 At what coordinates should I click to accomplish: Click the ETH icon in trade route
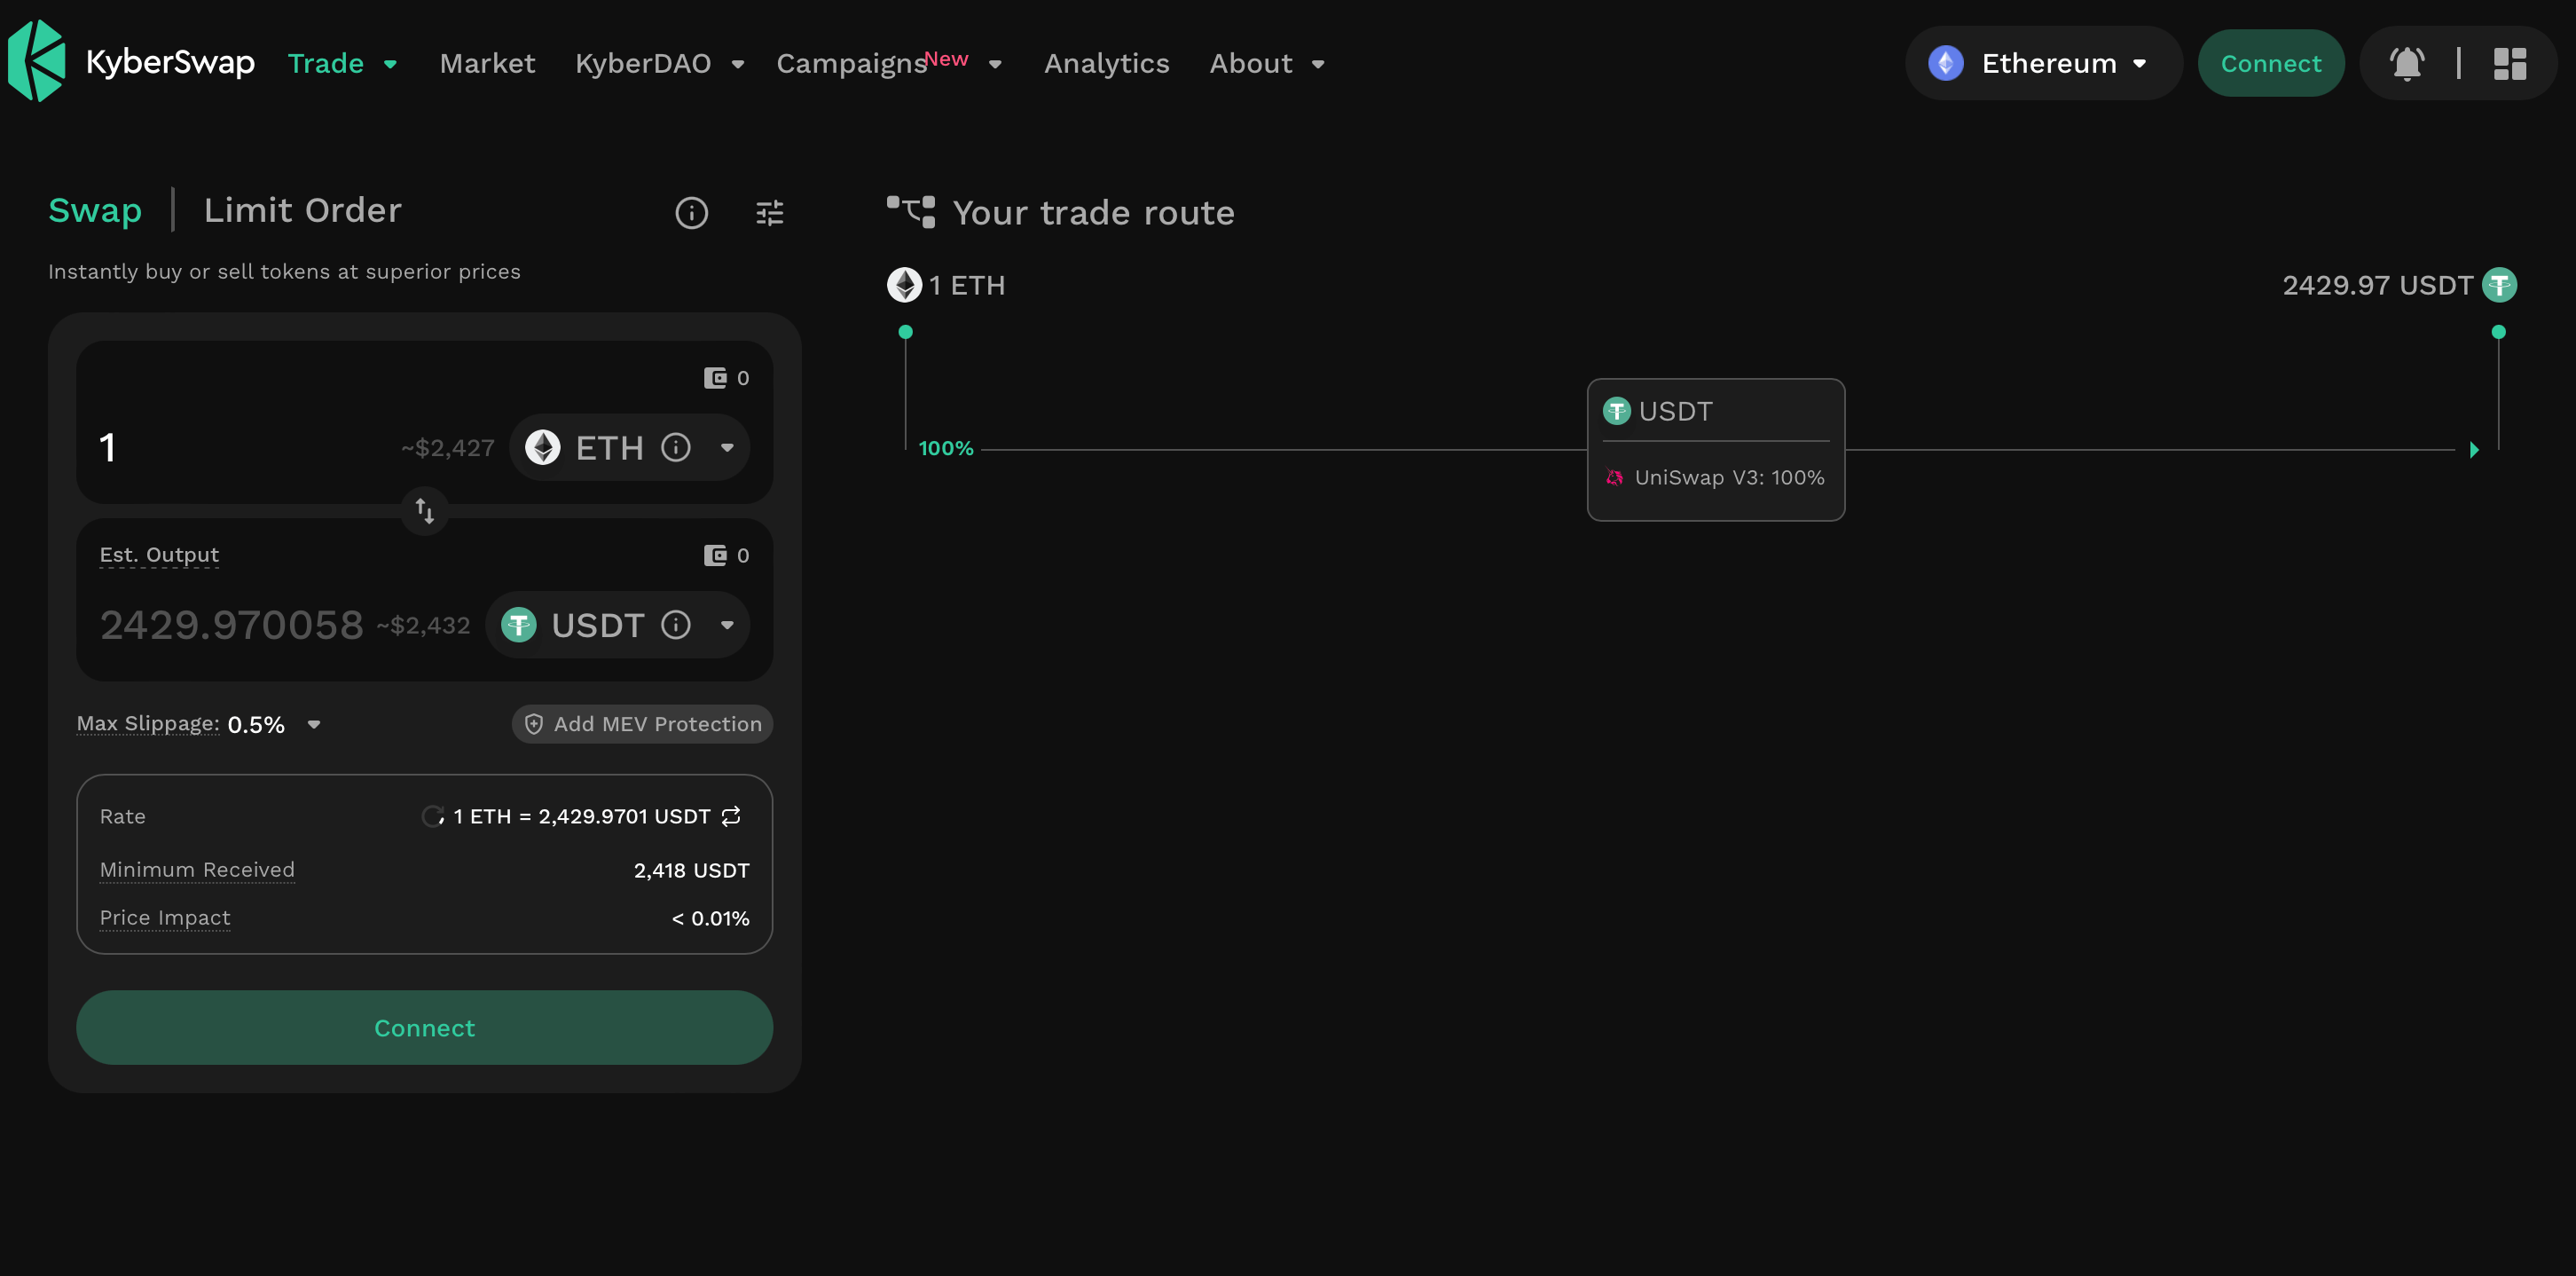click(x=904, y=285)
